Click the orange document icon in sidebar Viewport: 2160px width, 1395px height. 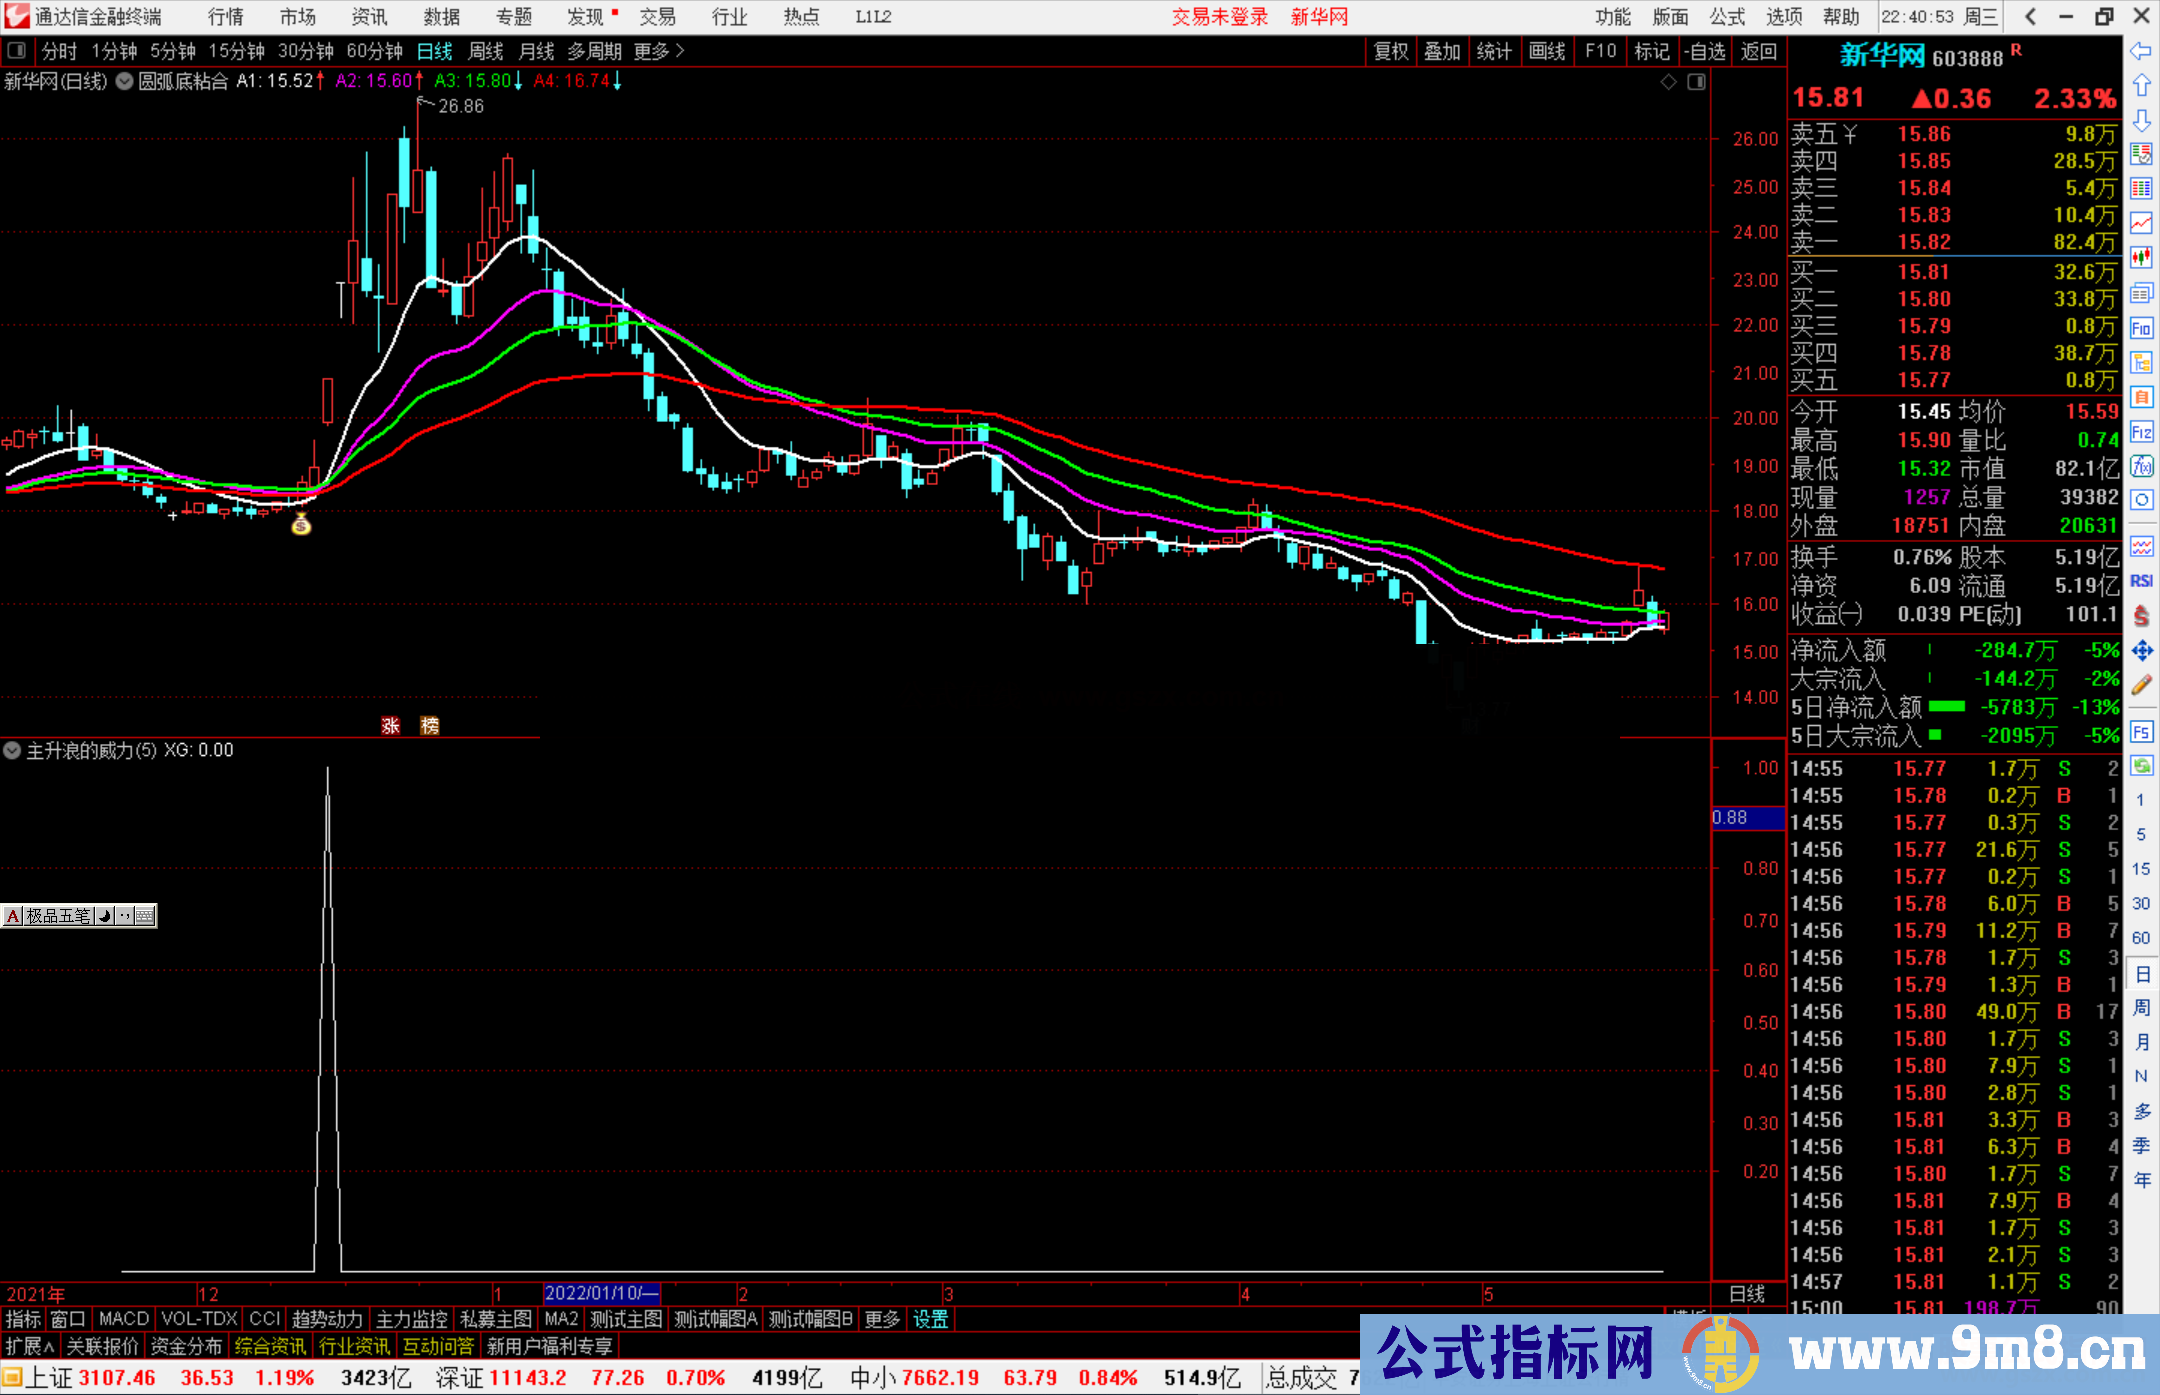2141,397
